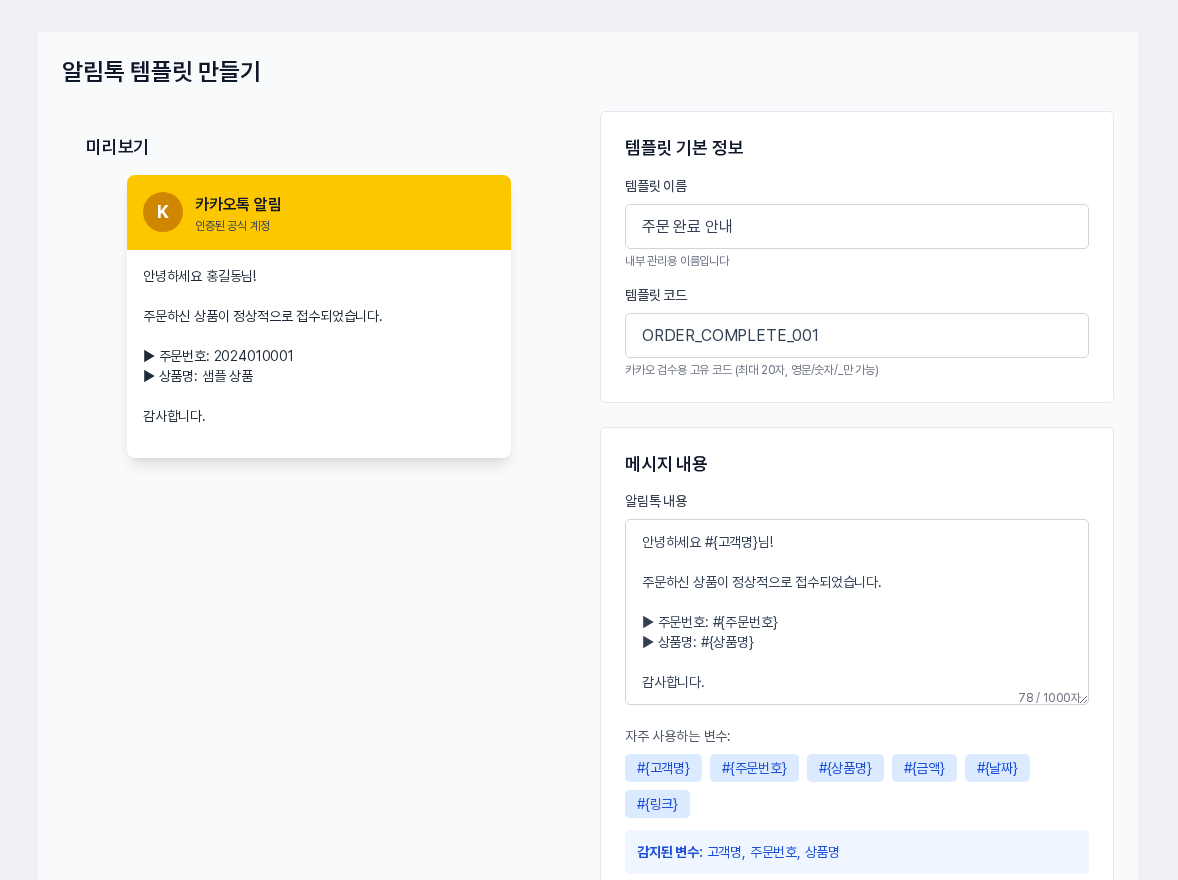
Task: Click the 미리보기 heading
Action: [117, 147]
